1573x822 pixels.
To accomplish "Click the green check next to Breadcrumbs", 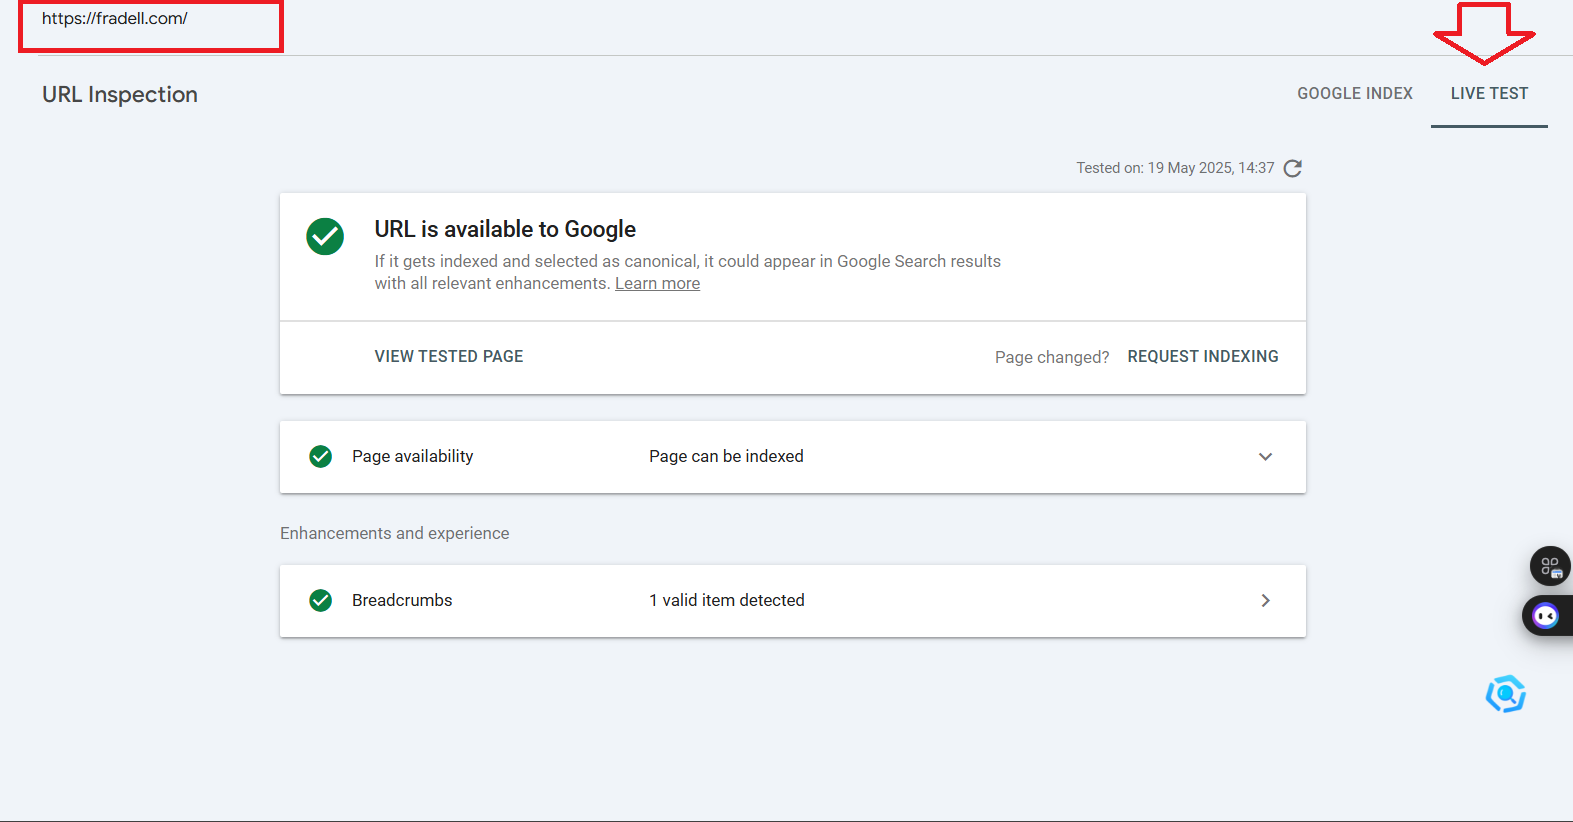I will (321, 601).
